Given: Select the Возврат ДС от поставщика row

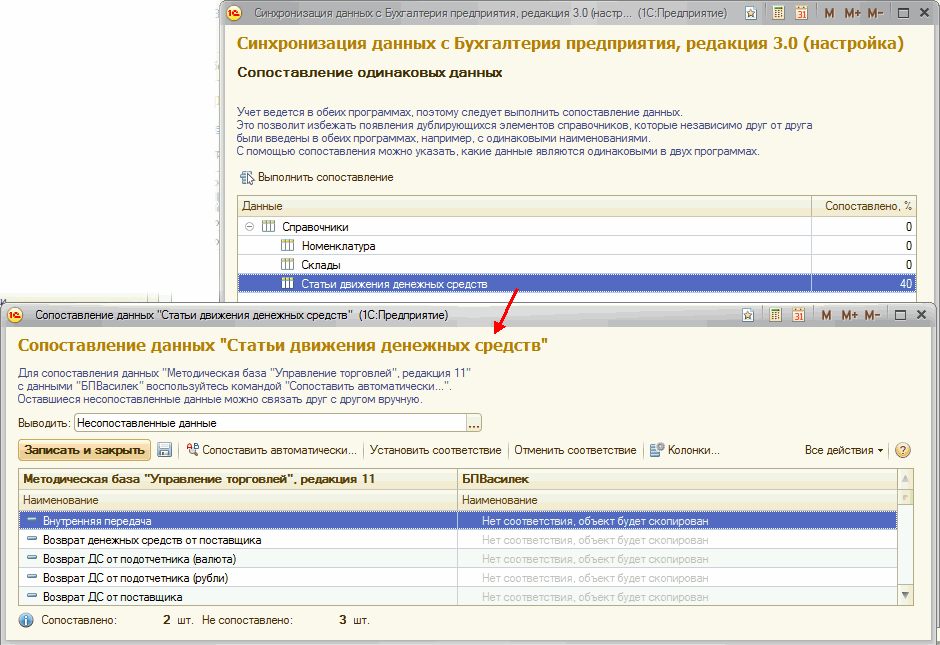Looking at the screenshot, I should (x=458, y=597).
